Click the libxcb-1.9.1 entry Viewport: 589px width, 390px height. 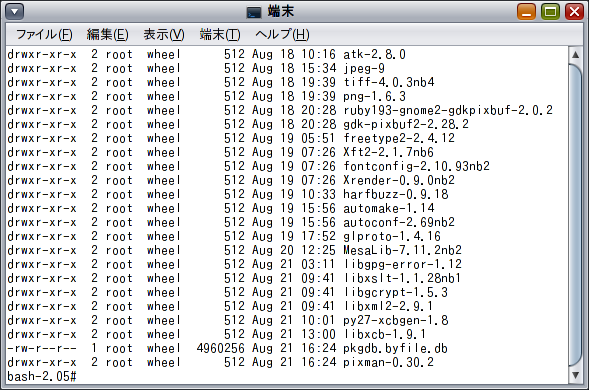(385, 334)
